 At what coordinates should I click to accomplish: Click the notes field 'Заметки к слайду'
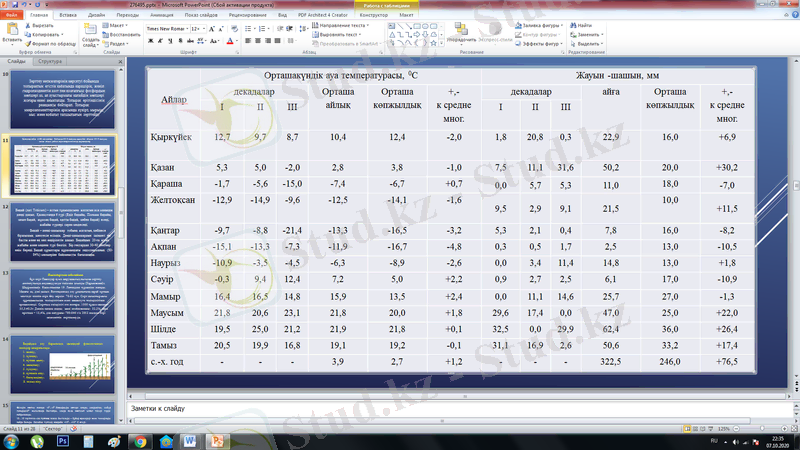tap(400, 410)
